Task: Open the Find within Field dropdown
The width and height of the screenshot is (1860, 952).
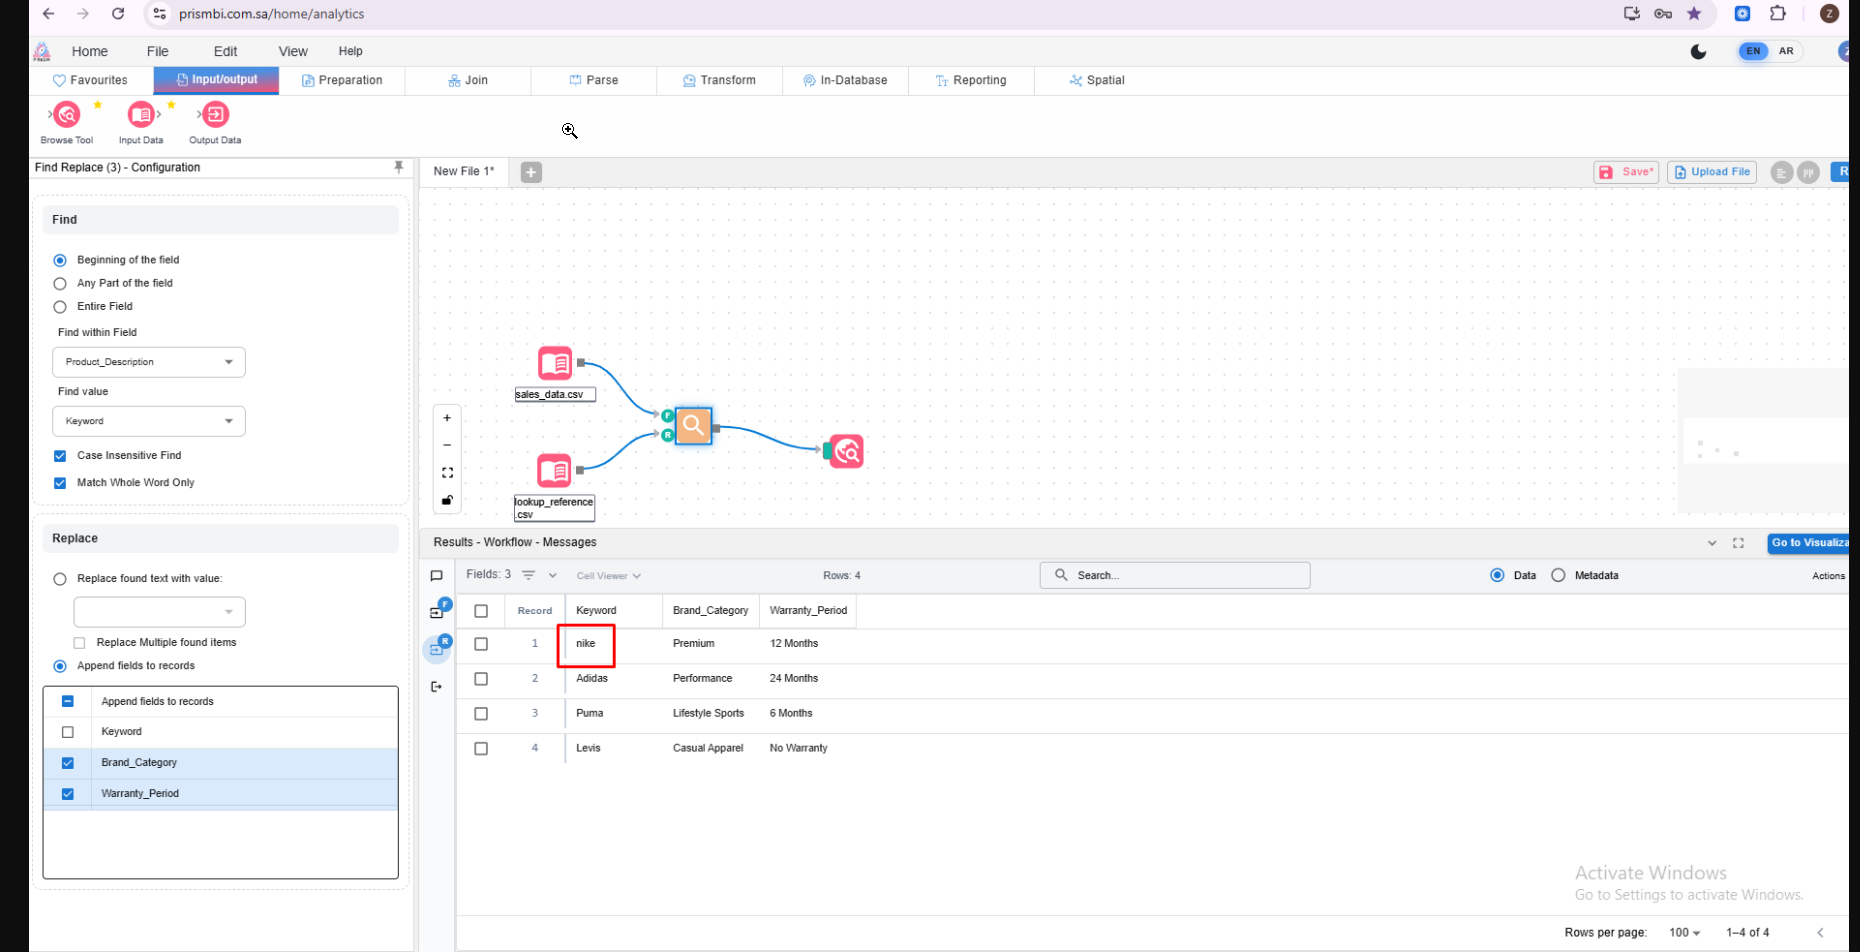Action: (x=149, y=362)
